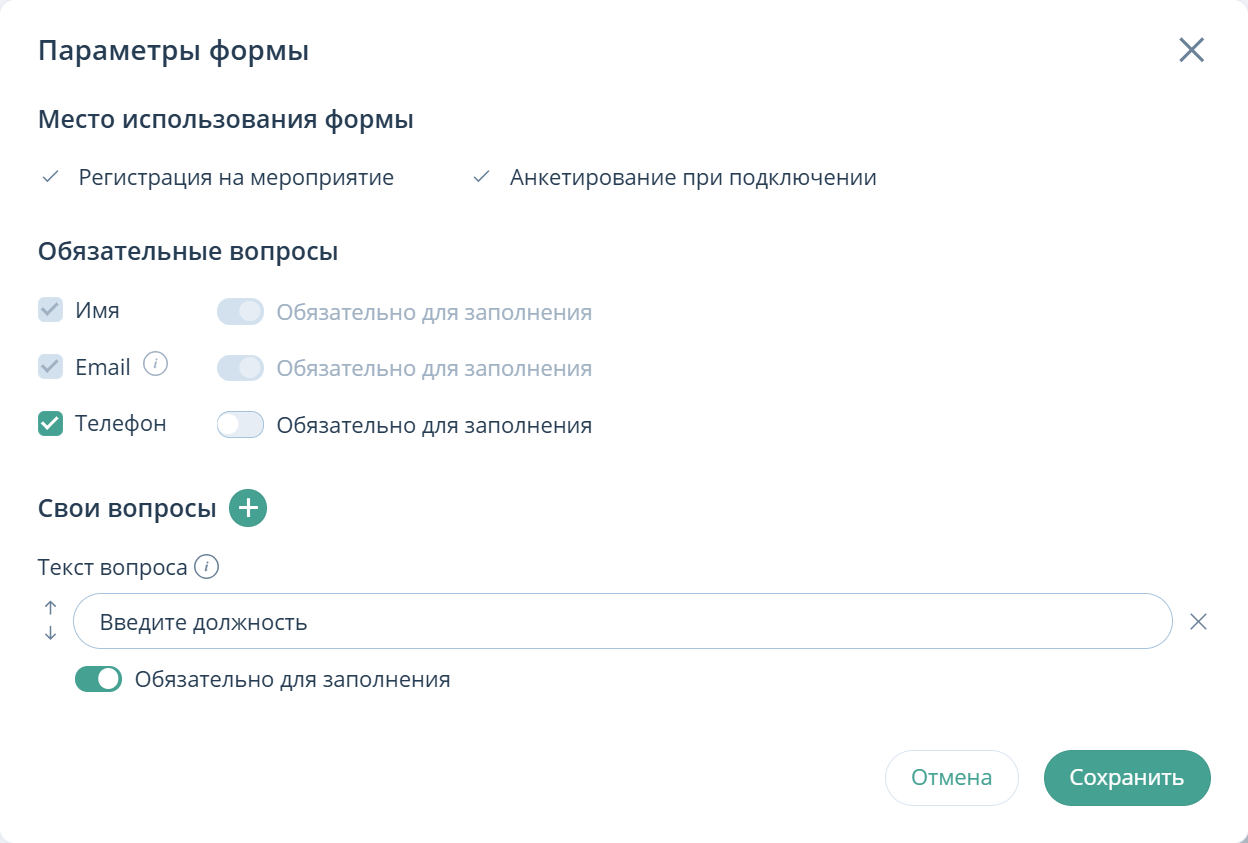The width and height of the screenshot is (1248, 843).
Task: Click the Введите должность input field
Action: [x=620, y=621]
